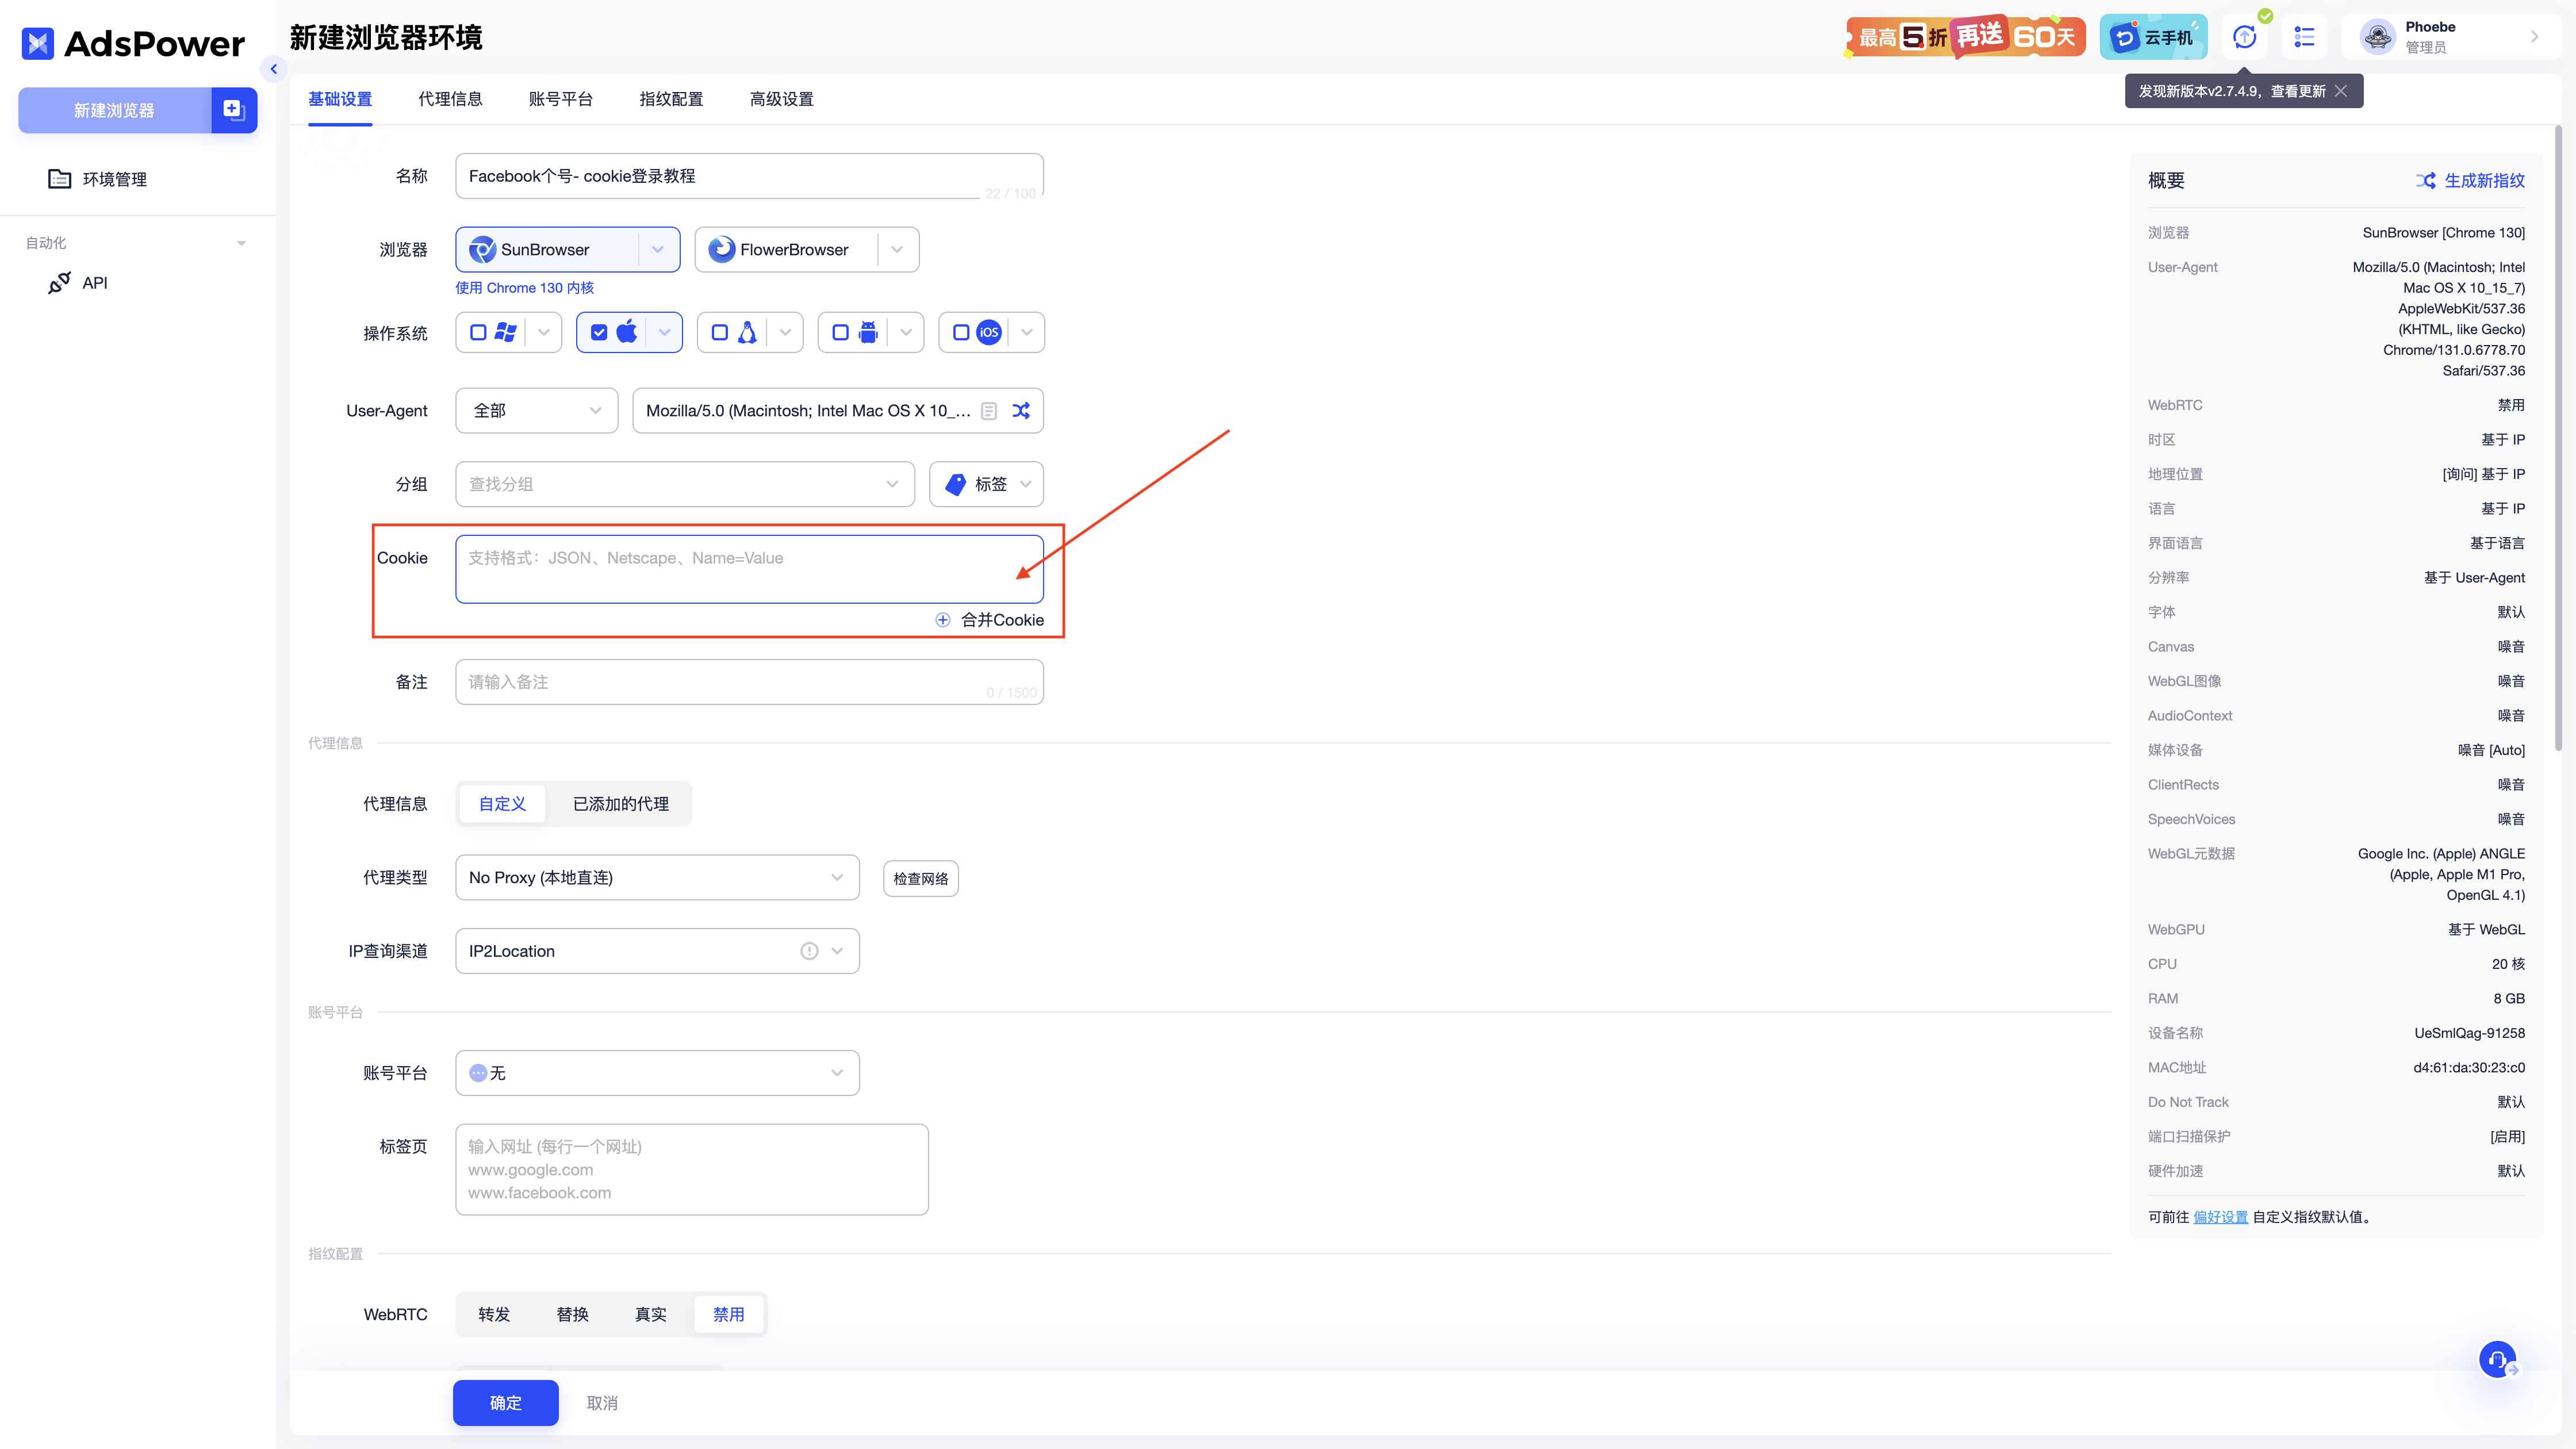Click into the Cookie textarea
The width and height of the screenshot is (2576, 1449).
pyautogui.click(x=749, y=569)
